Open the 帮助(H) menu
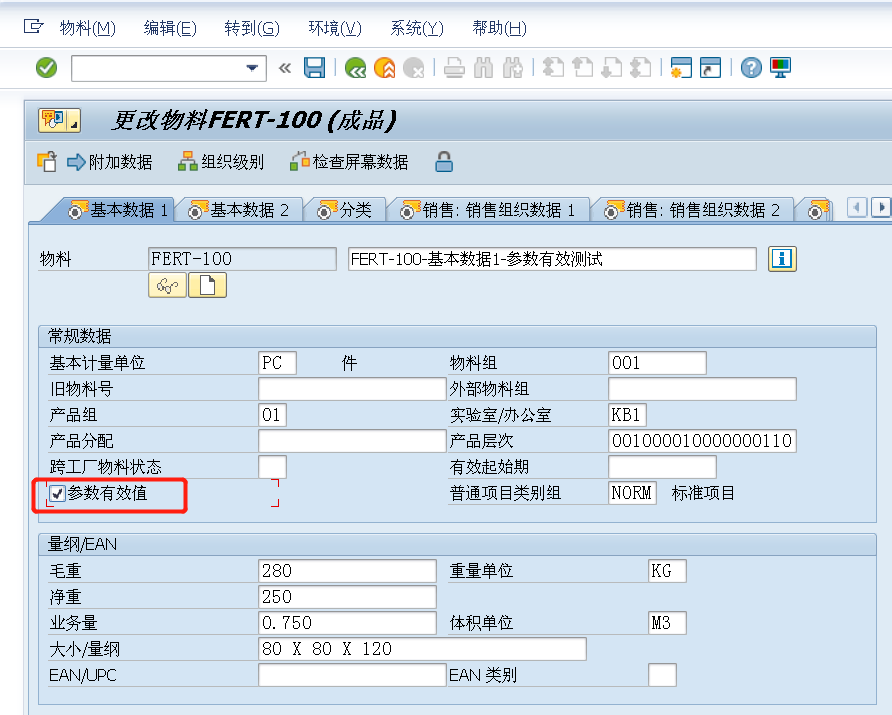This screenshot has width=892, height=715. click(499, 28)
